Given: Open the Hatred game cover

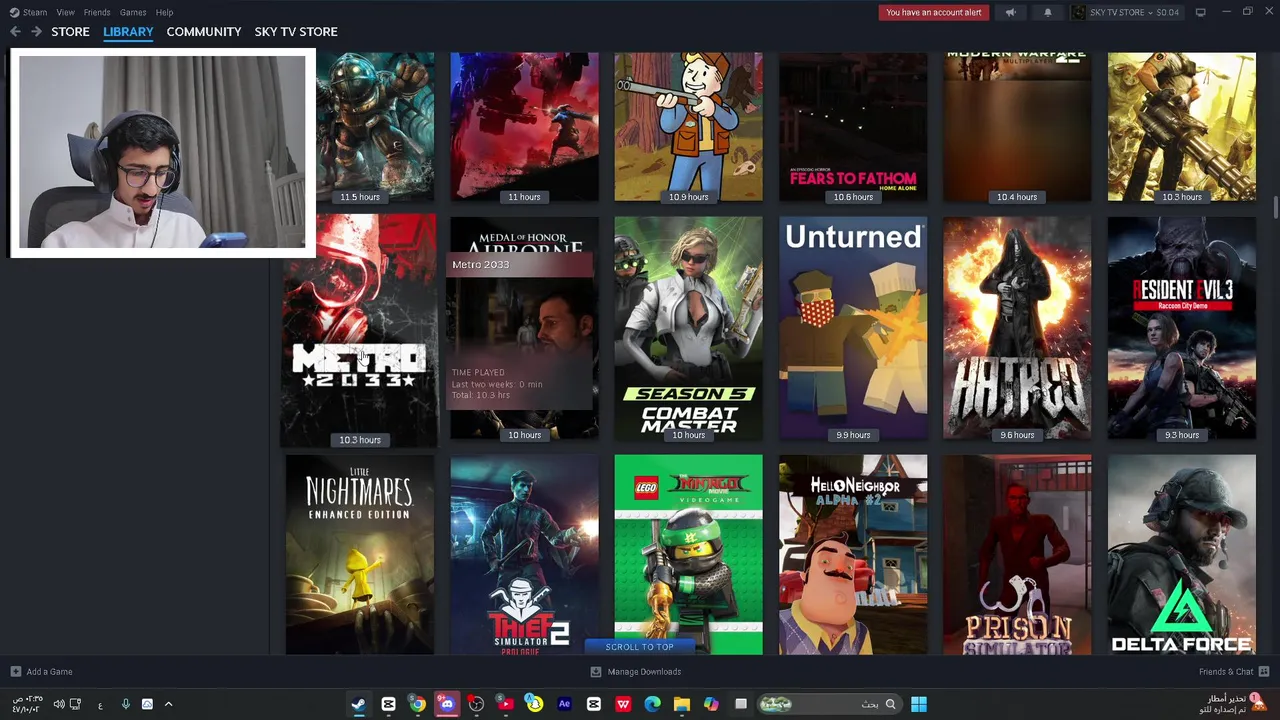Looking at the screenshot, I should click(x=1017, y=328).
